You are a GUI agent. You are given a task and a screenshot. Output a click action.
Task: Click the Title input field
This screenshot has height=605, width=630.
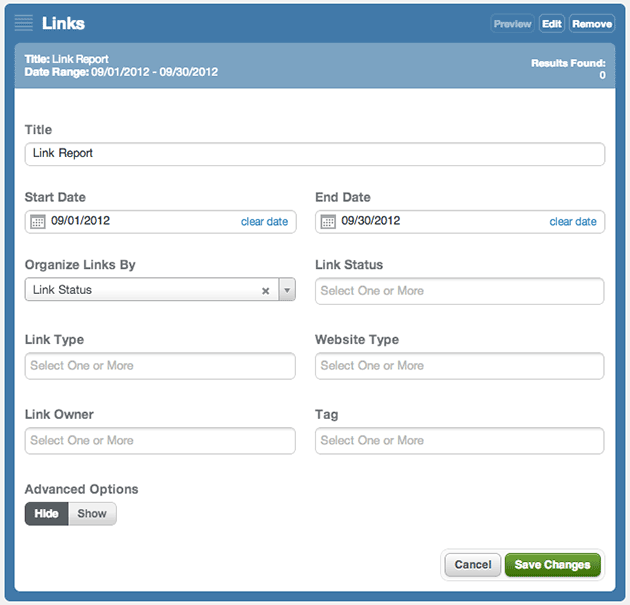[315, 154]
